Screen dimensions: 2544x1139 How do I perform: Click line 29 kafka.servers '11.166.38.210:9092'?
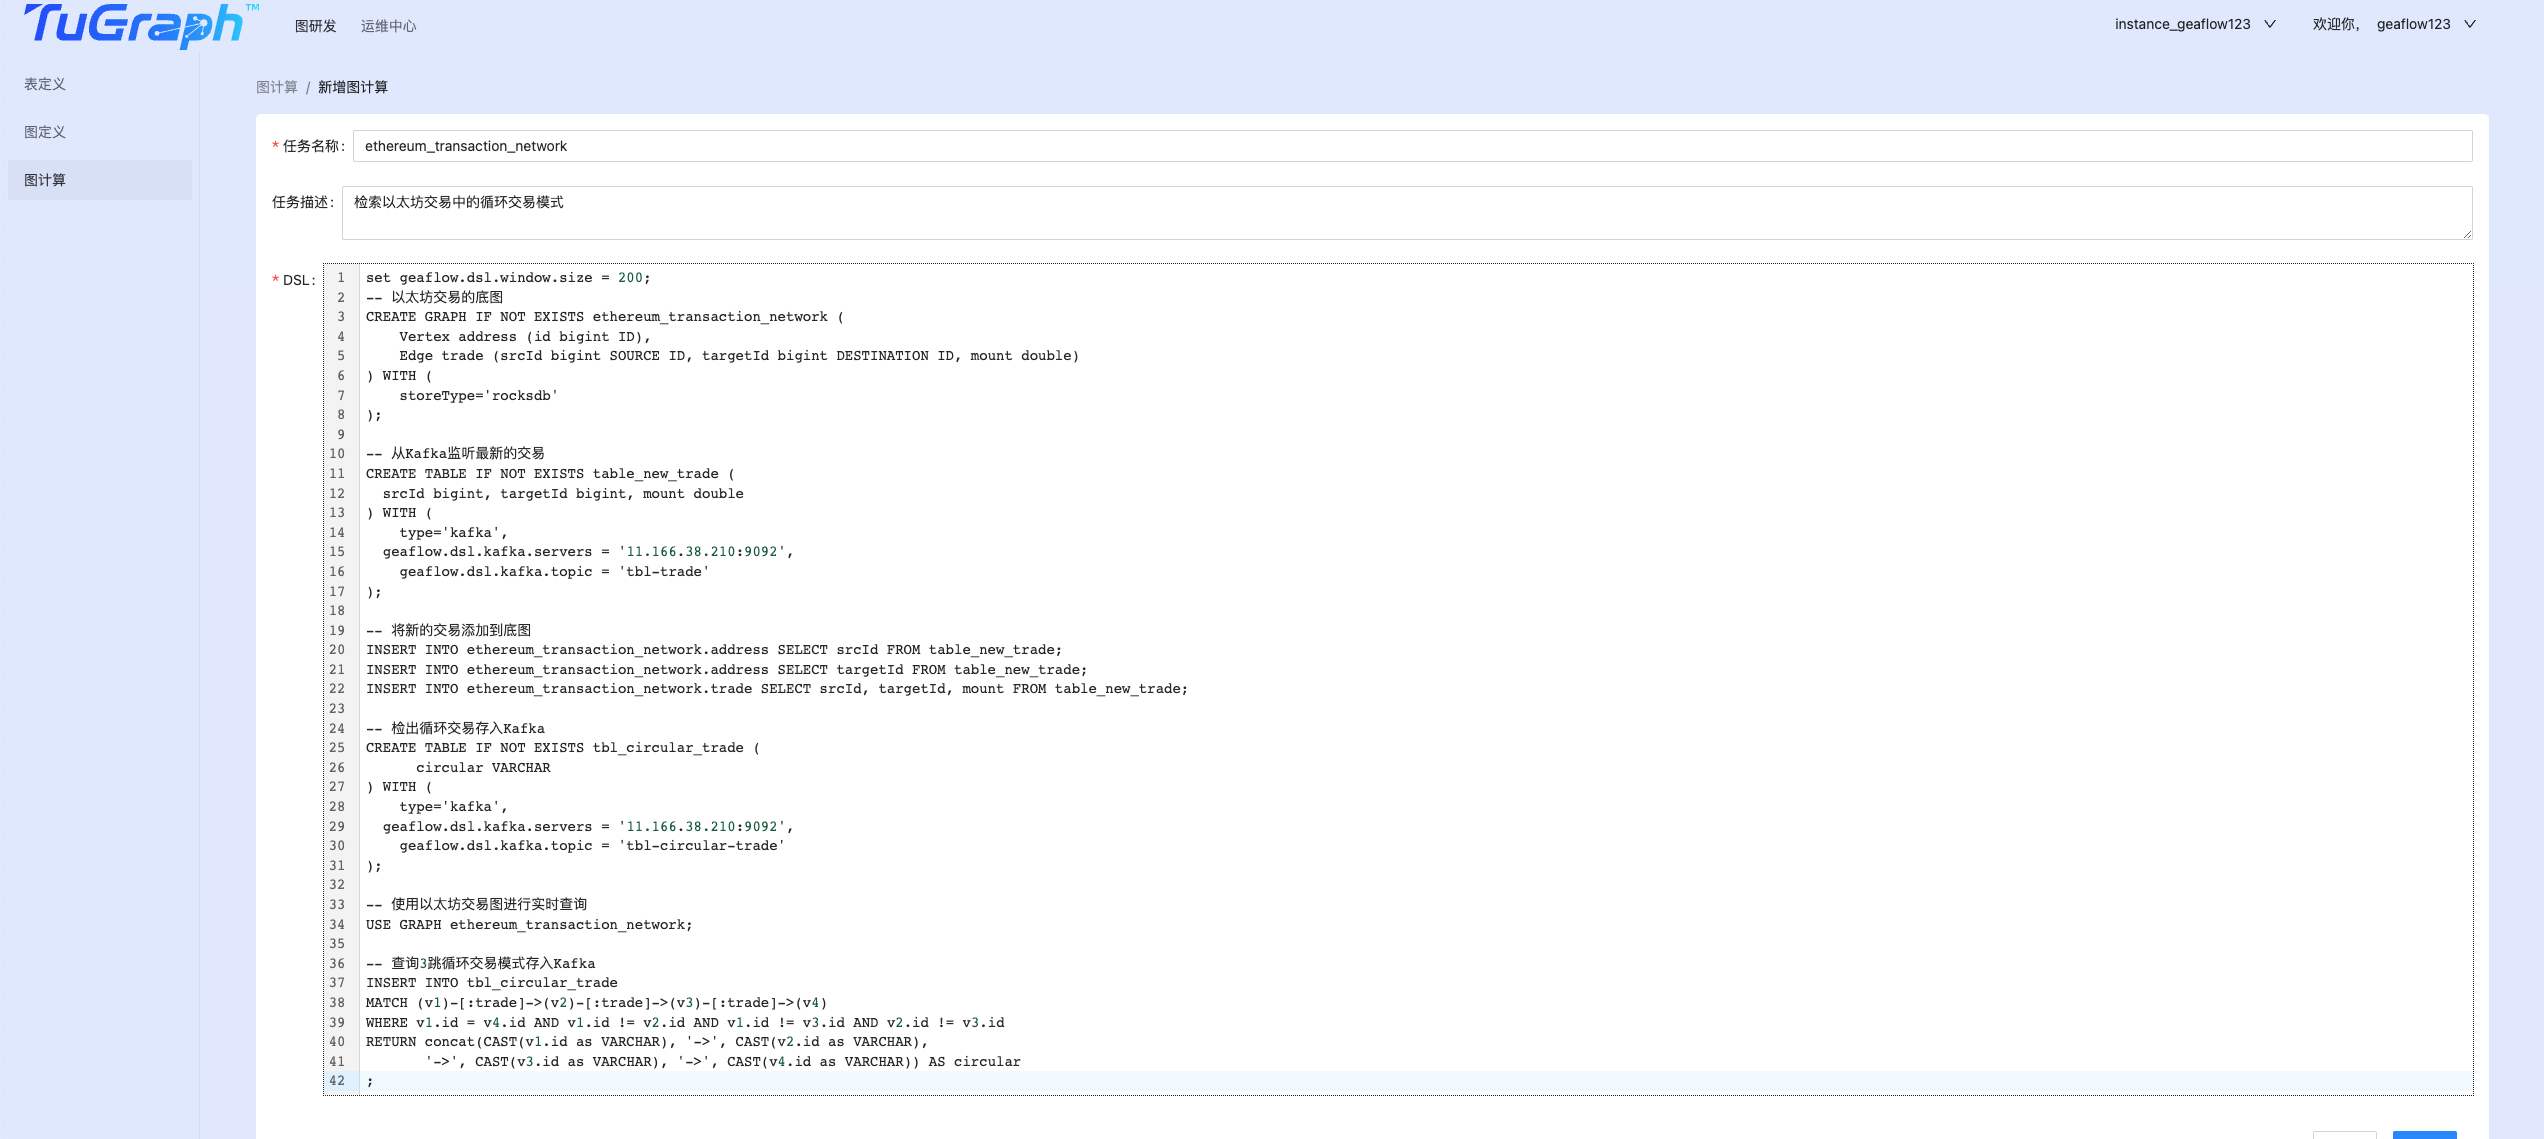pyautogui.click(x=588, y=827)
